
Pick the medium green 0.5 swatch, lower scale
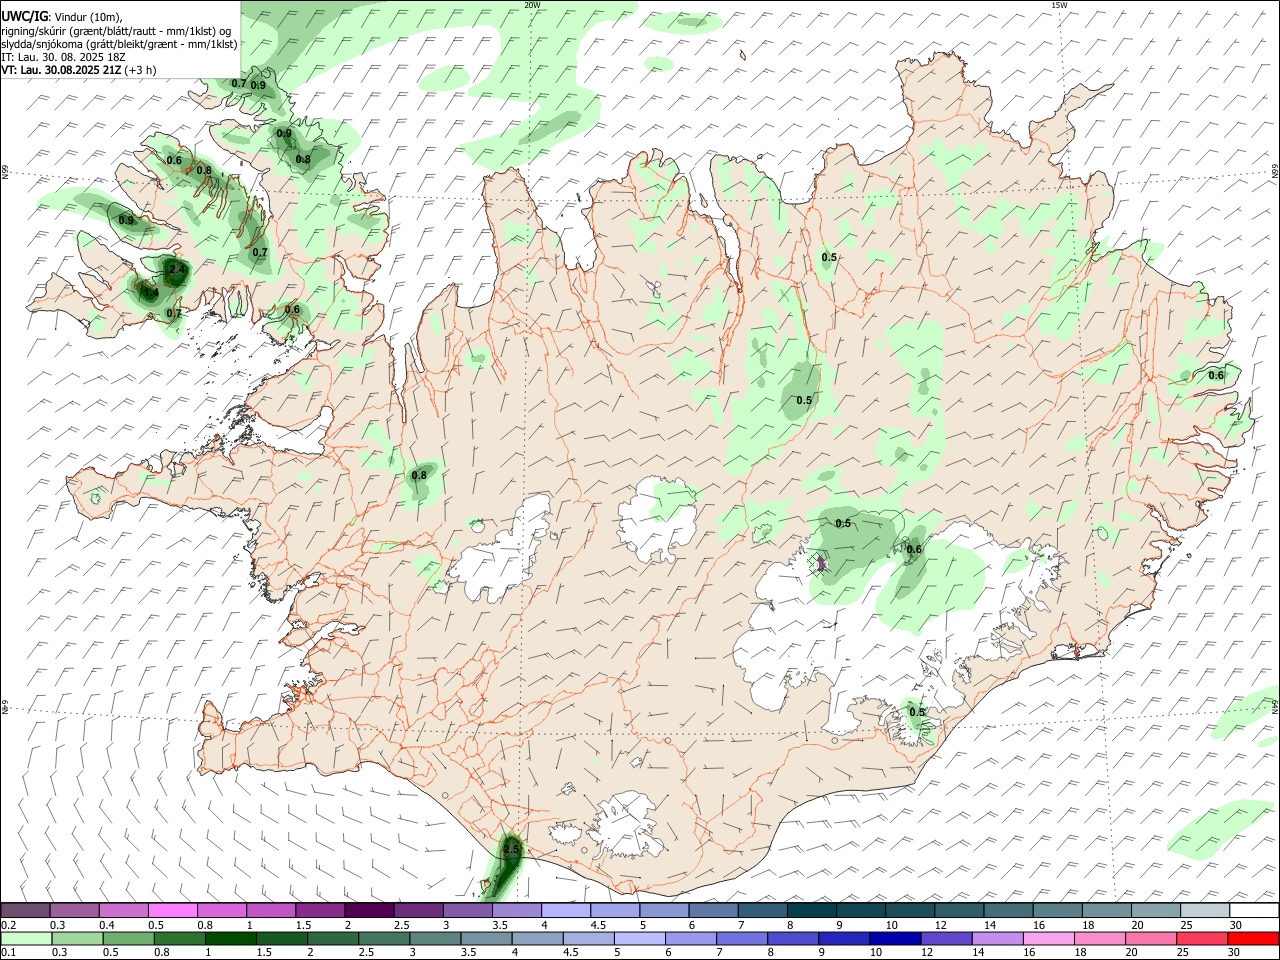tap(128, 938)
